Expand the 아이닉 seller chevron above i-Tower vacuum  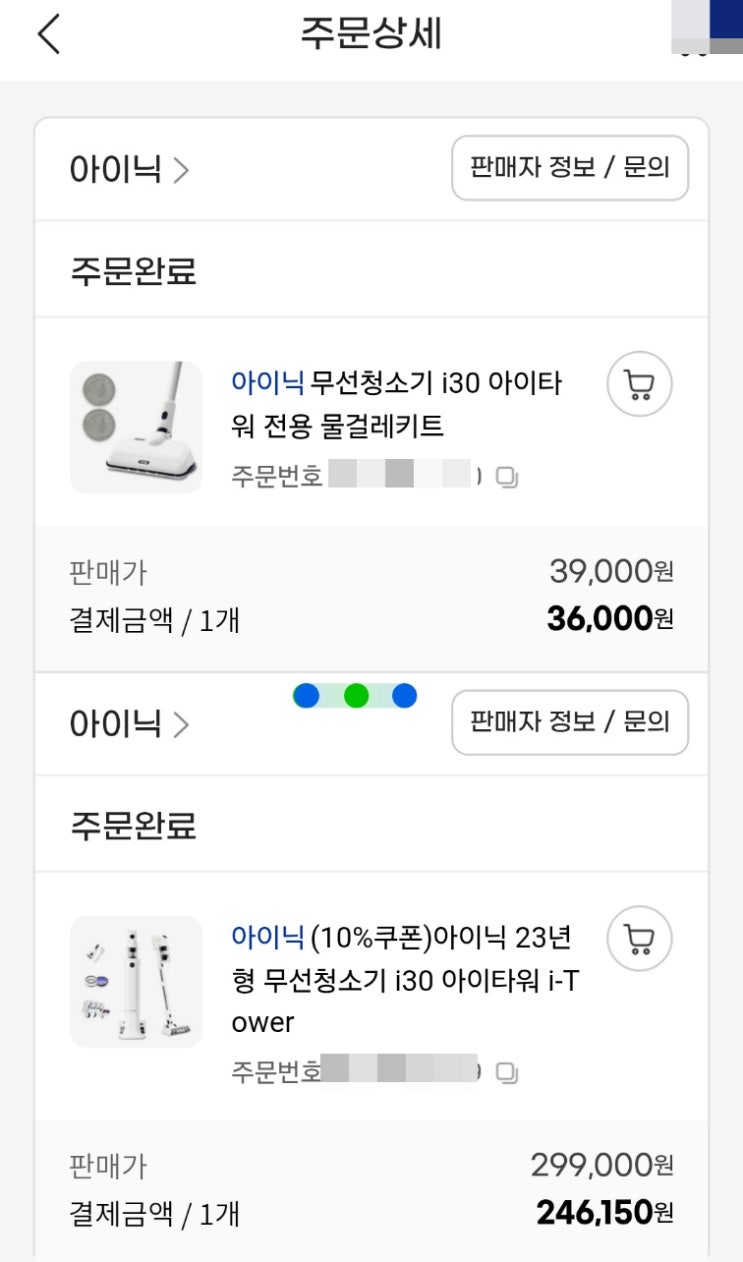point(180,724)
